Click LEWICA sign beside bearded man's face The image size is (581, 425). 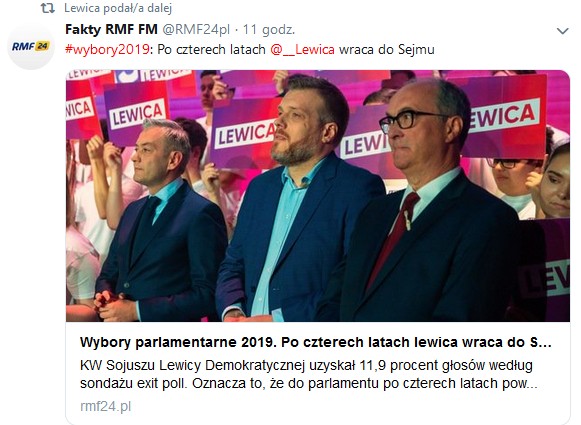(245, 134)
